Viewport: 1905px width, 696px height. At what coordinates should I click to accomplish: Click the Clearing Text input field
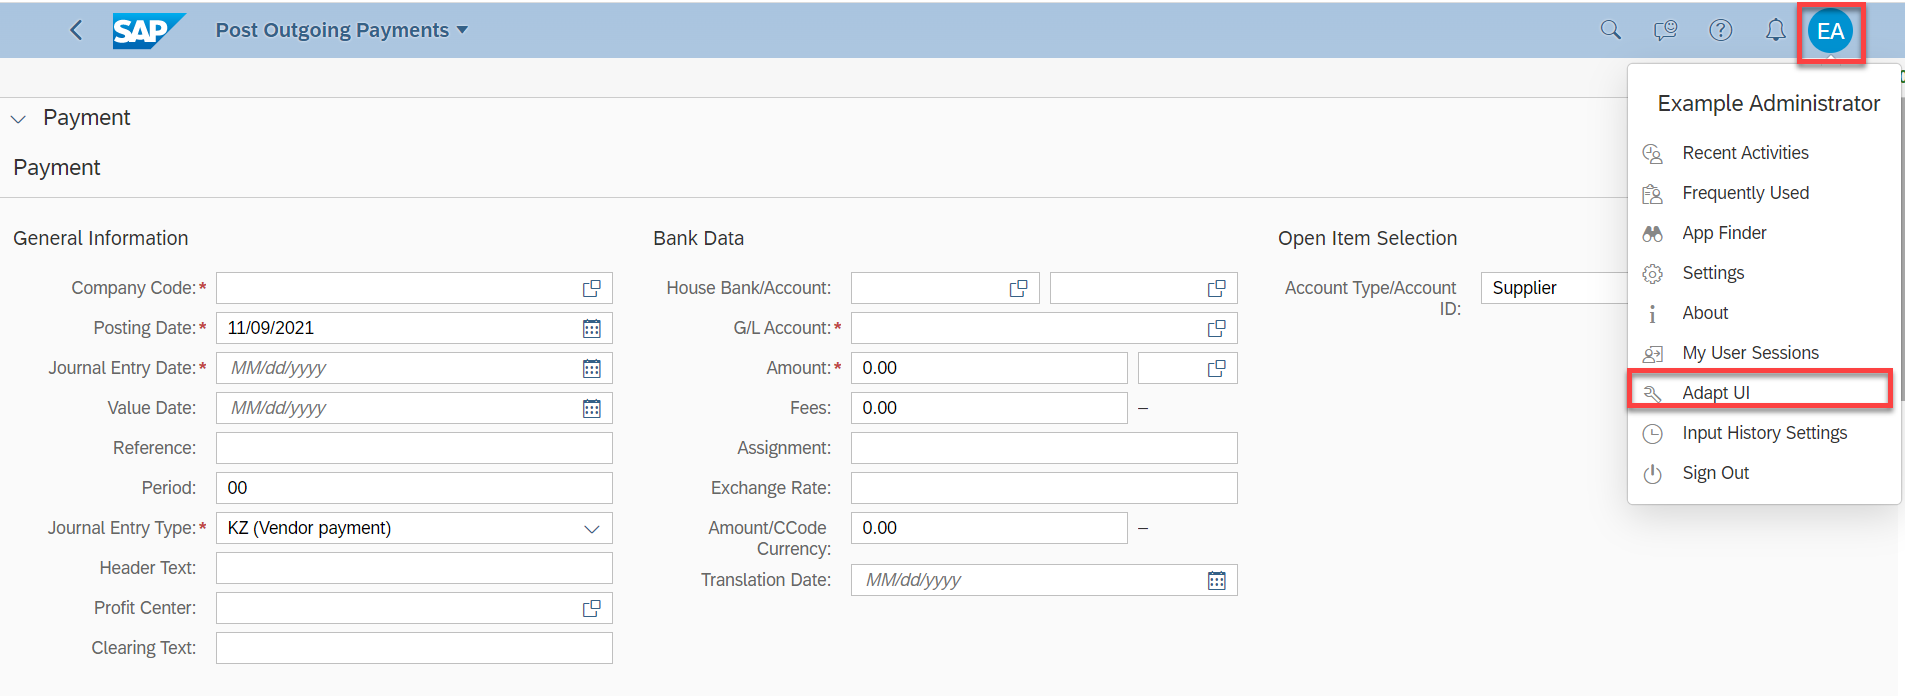pyautogui.click(x=414, y=648)
